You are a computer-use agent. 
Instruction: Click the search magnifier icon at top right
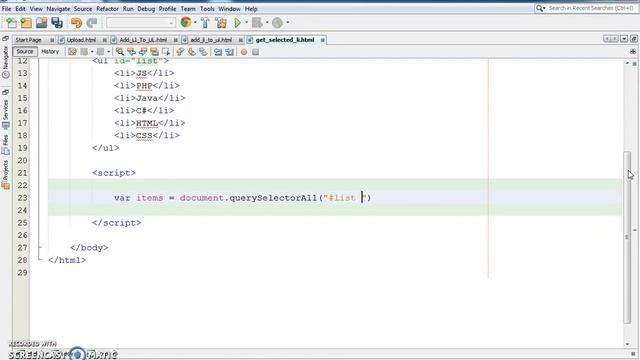[x=540, y=8]
